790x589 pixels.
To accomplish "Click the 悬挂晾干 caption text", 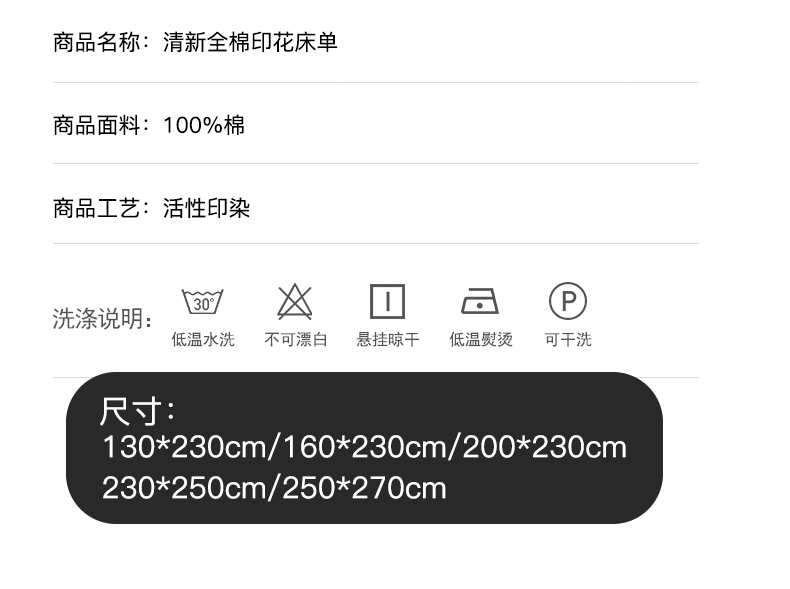I will 388,340.
